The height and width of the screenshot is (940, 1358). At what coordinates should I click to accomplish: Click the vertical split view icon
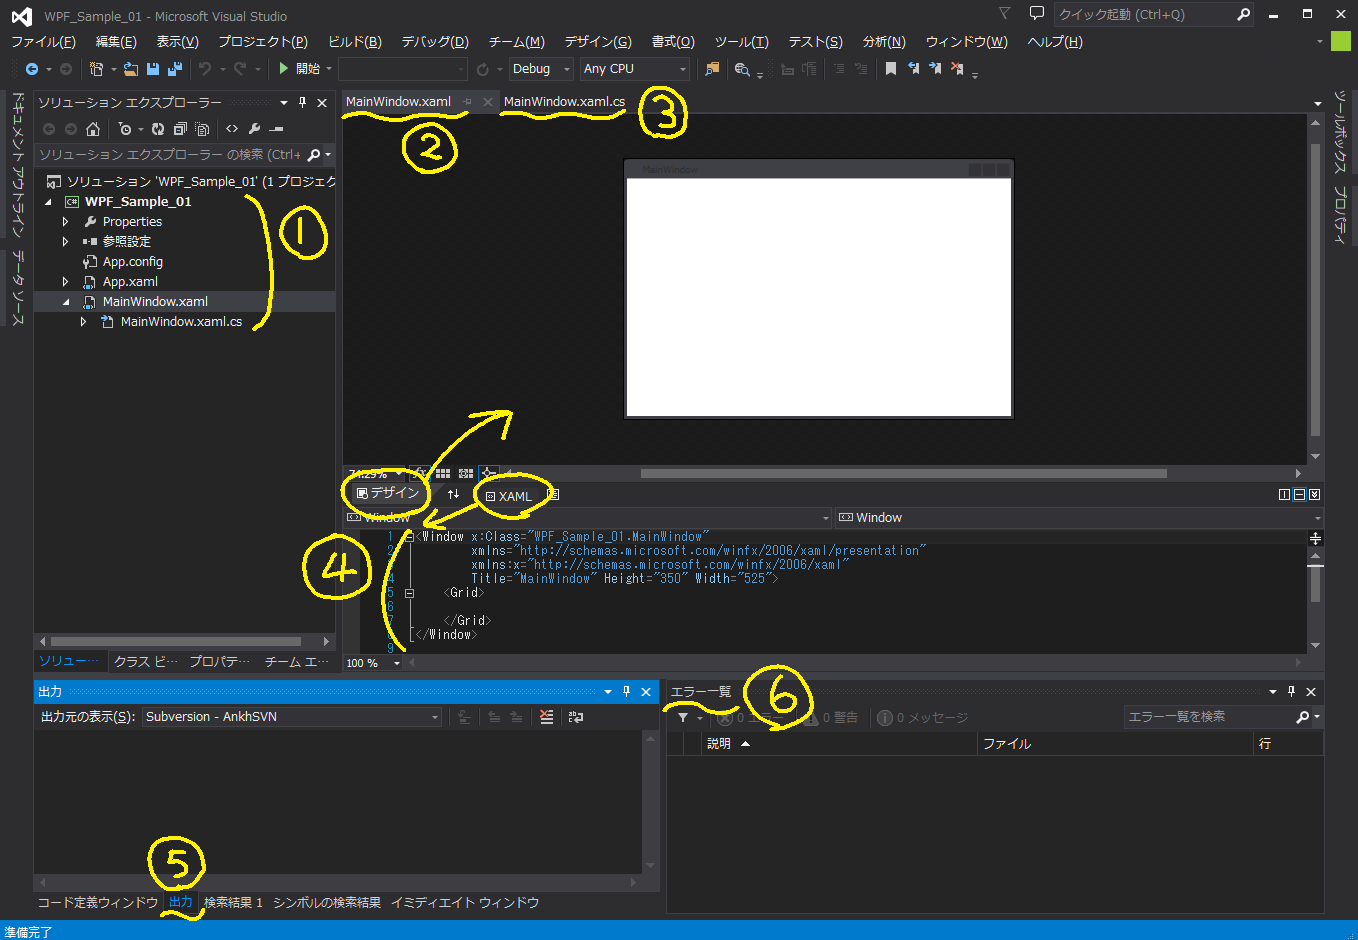click(1285, 494)
